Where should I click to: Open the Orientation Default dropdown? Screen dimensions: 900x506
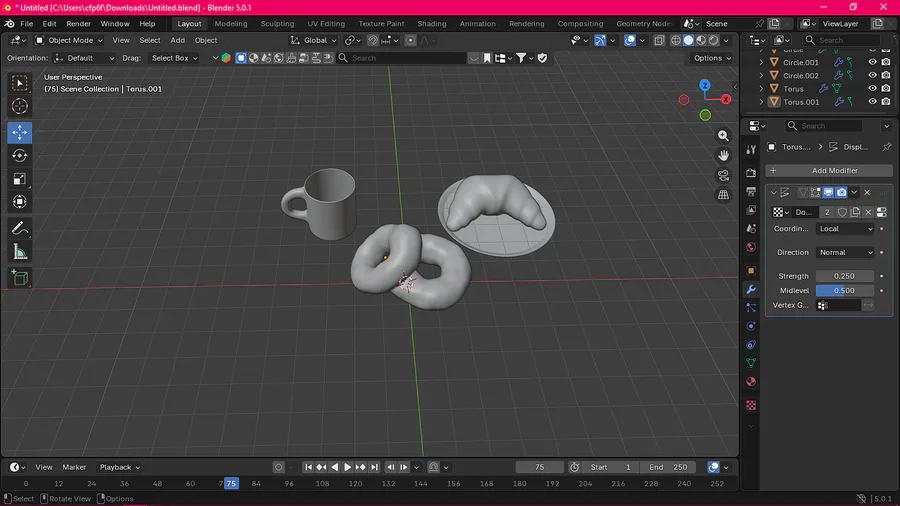point(84,58)
